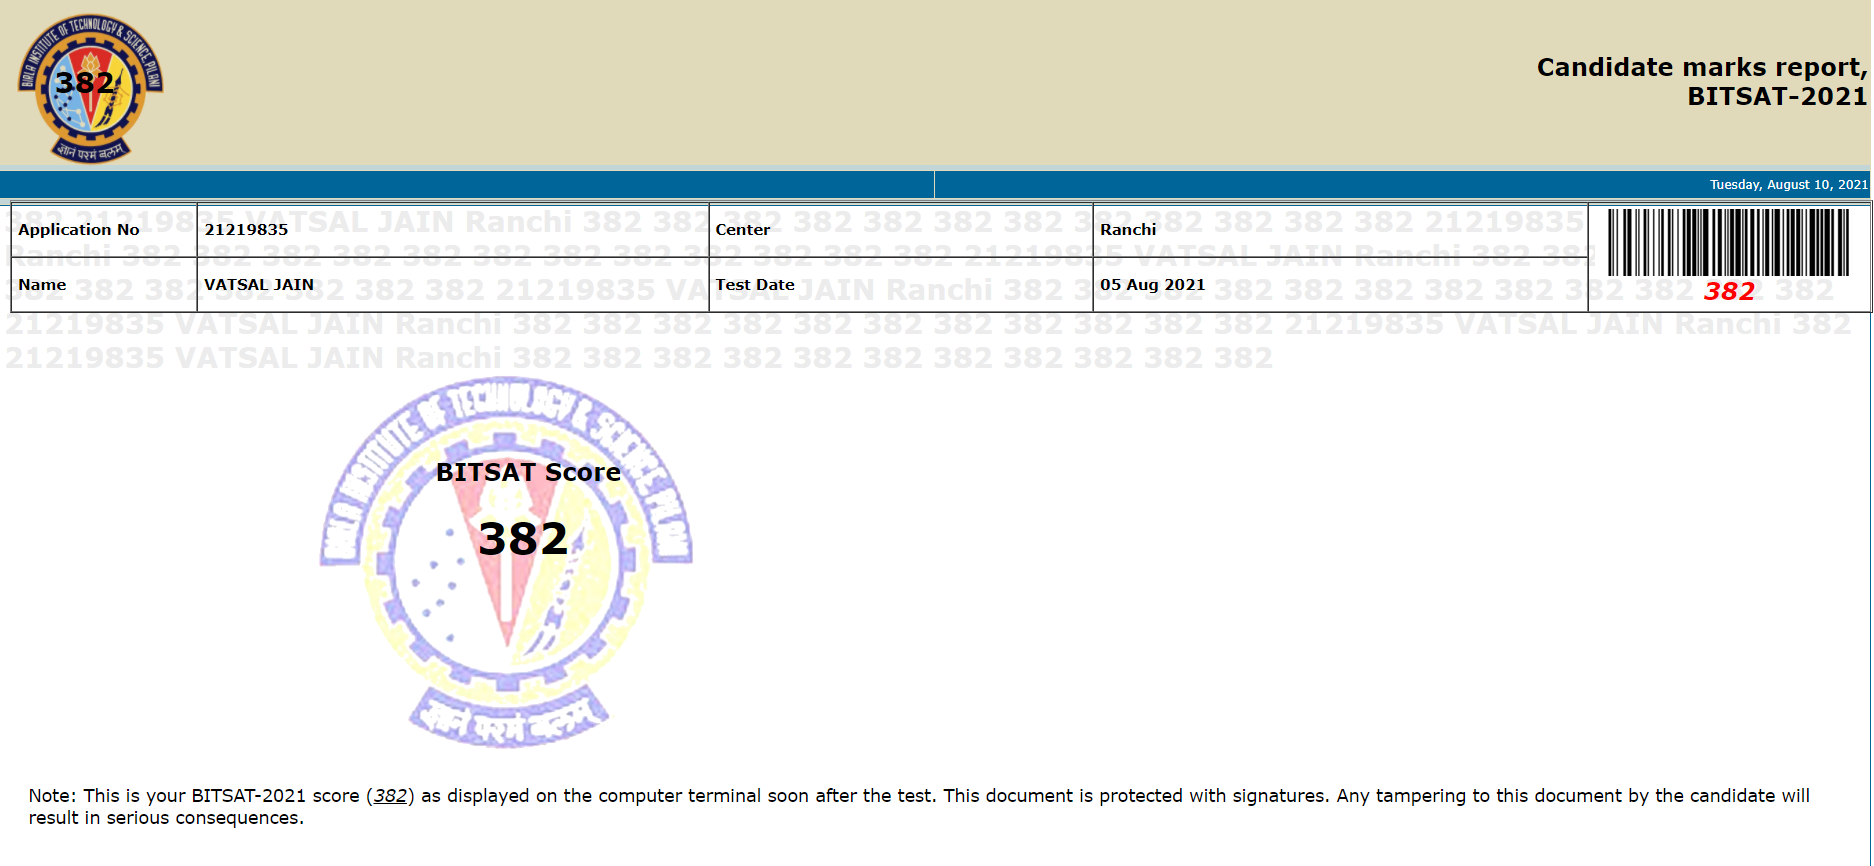Click the candidate name VATSAL JAIN
The height and width of the screenshot is (866, 1874).
click(x=259, y=285)
